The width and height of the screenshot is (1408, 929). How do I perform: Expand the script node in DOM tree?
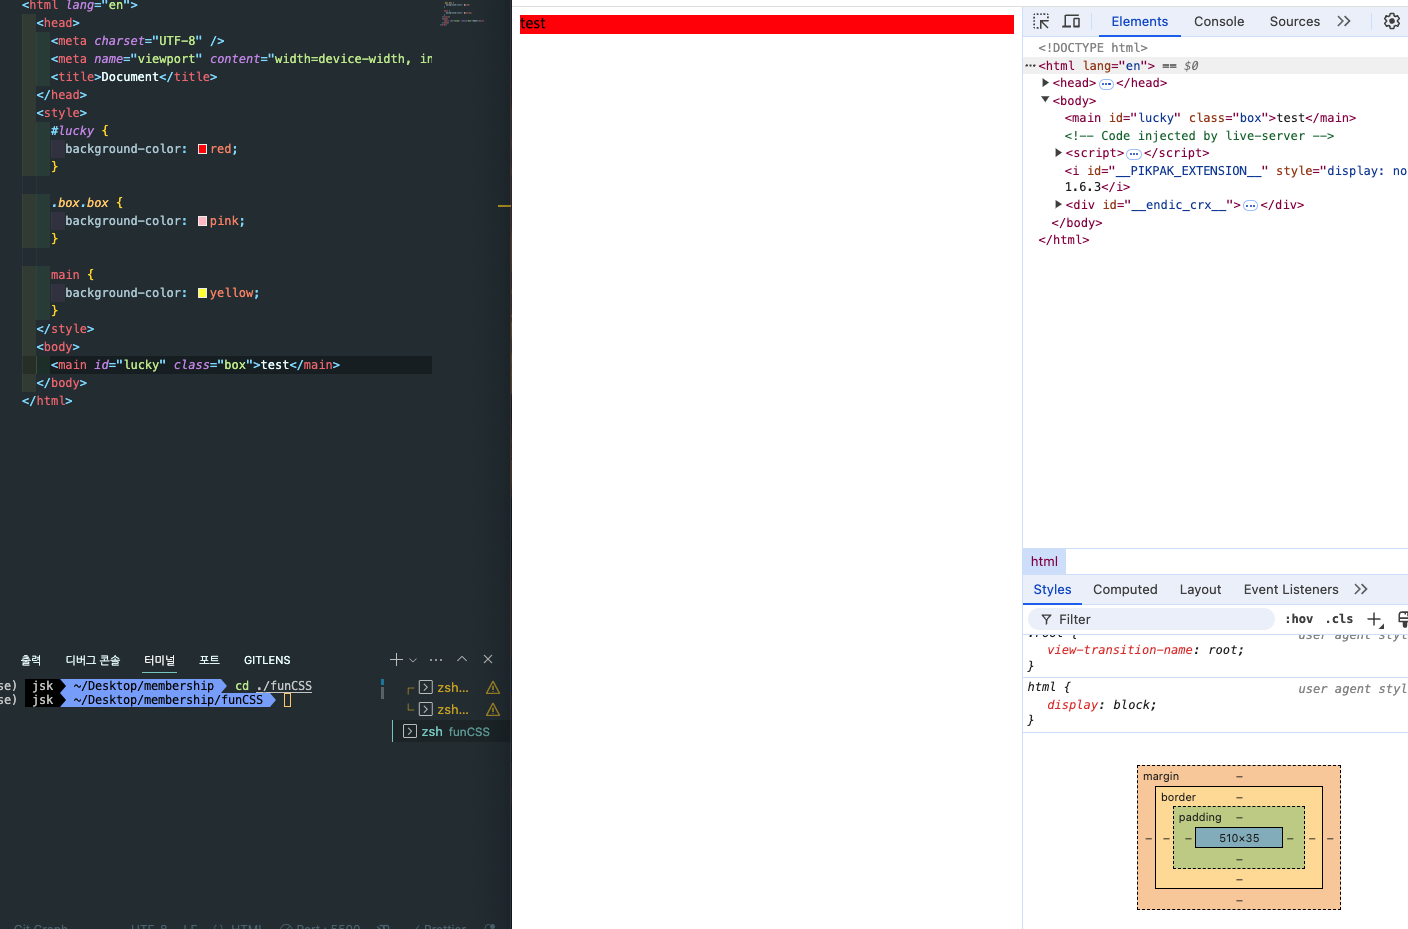[x=1059, y=153]
